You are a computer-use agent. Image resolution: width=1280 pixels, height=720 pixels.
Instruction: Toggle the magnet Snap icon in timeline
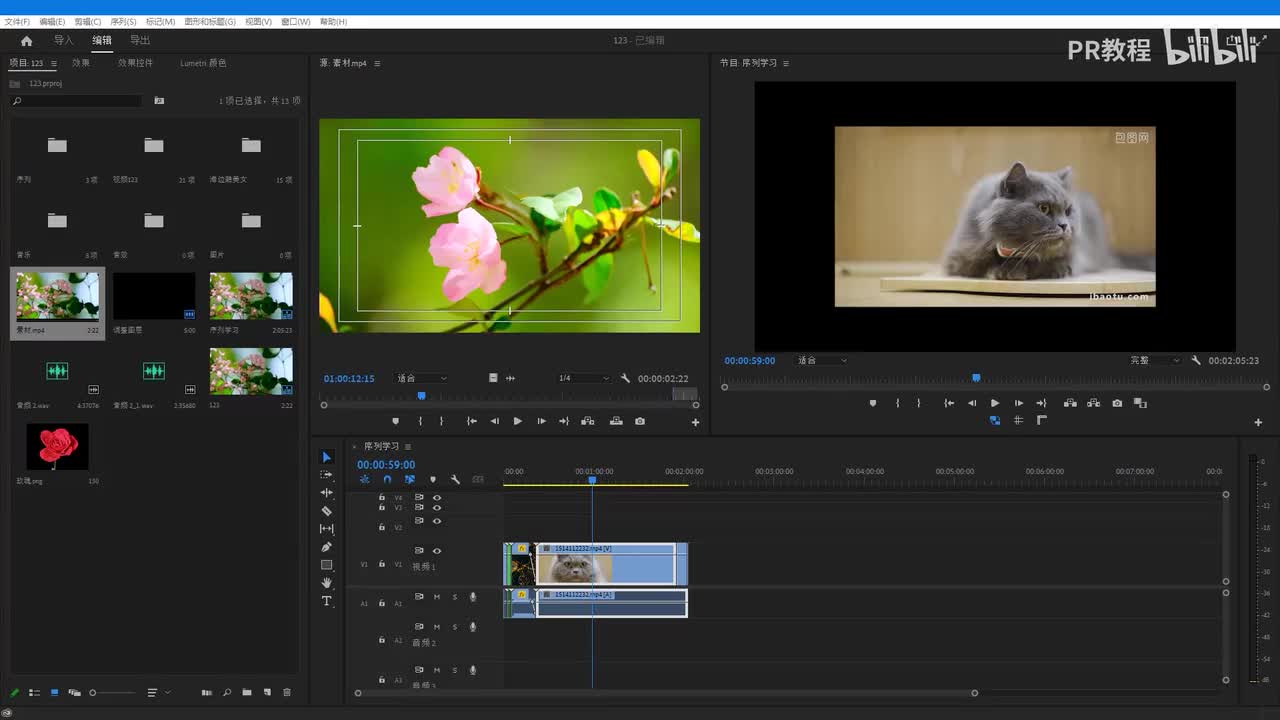[x=387, y=480]
